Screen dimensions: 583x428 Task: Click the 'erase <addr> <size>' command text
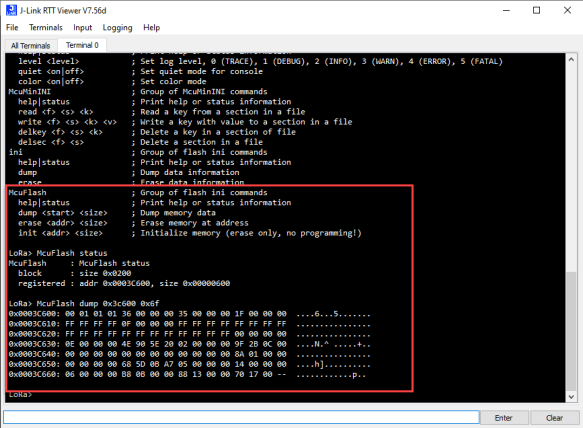pyautogui.click(x=62, y=223)
